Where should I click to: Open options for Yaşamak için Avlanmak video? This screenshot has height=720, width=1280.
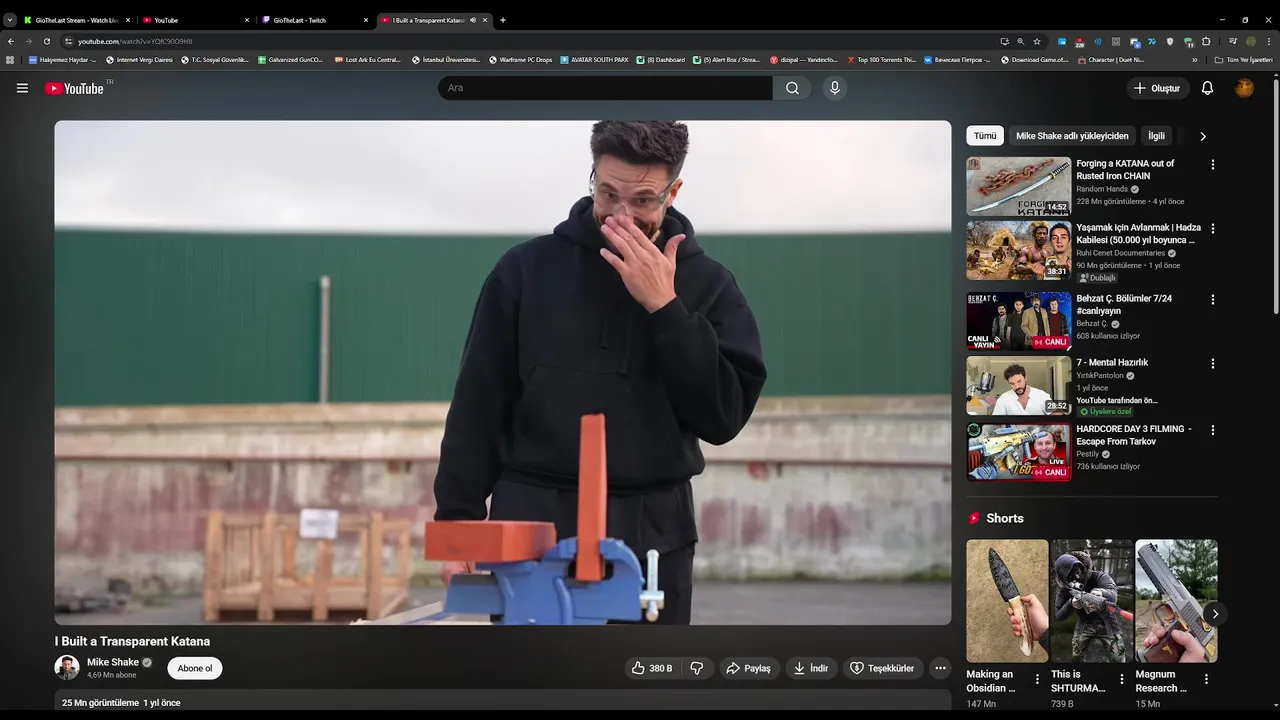pos(1213,229)
